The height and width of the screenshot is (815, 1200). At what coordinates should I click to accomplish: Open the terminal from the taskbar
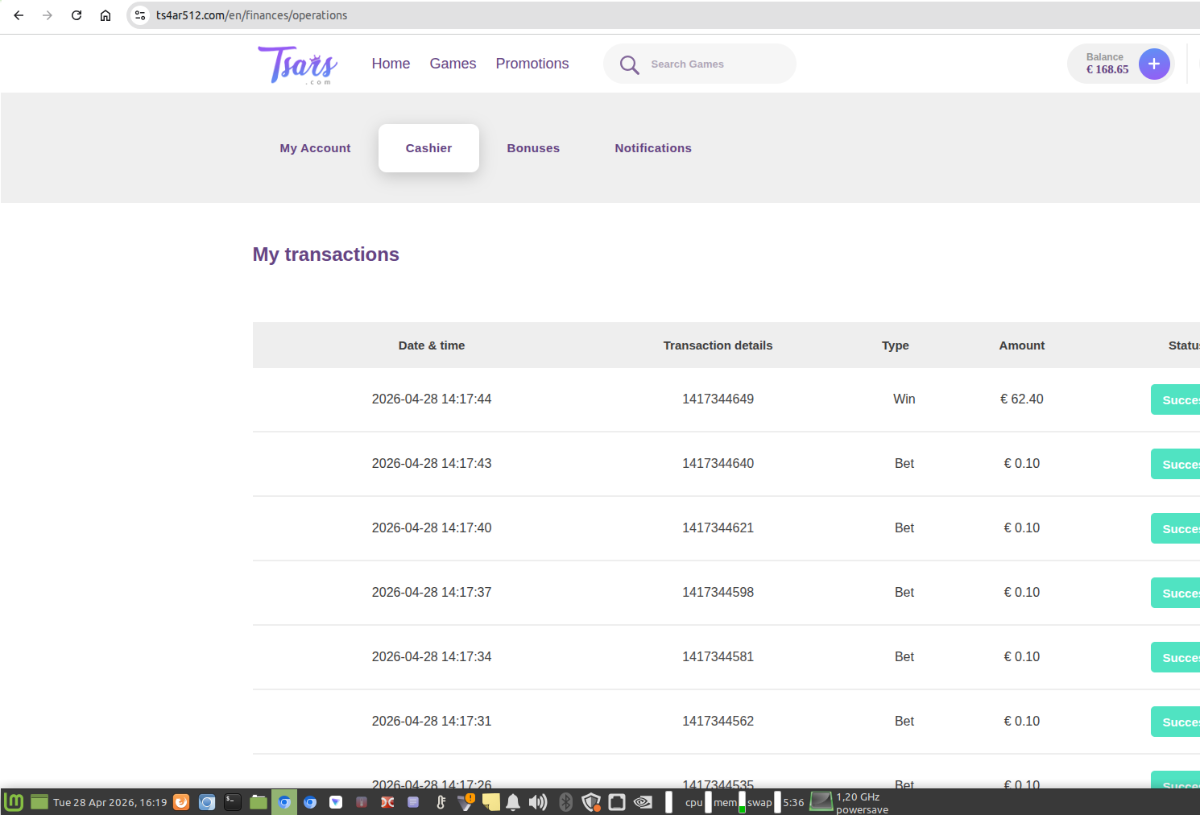(x=232, y=801)
